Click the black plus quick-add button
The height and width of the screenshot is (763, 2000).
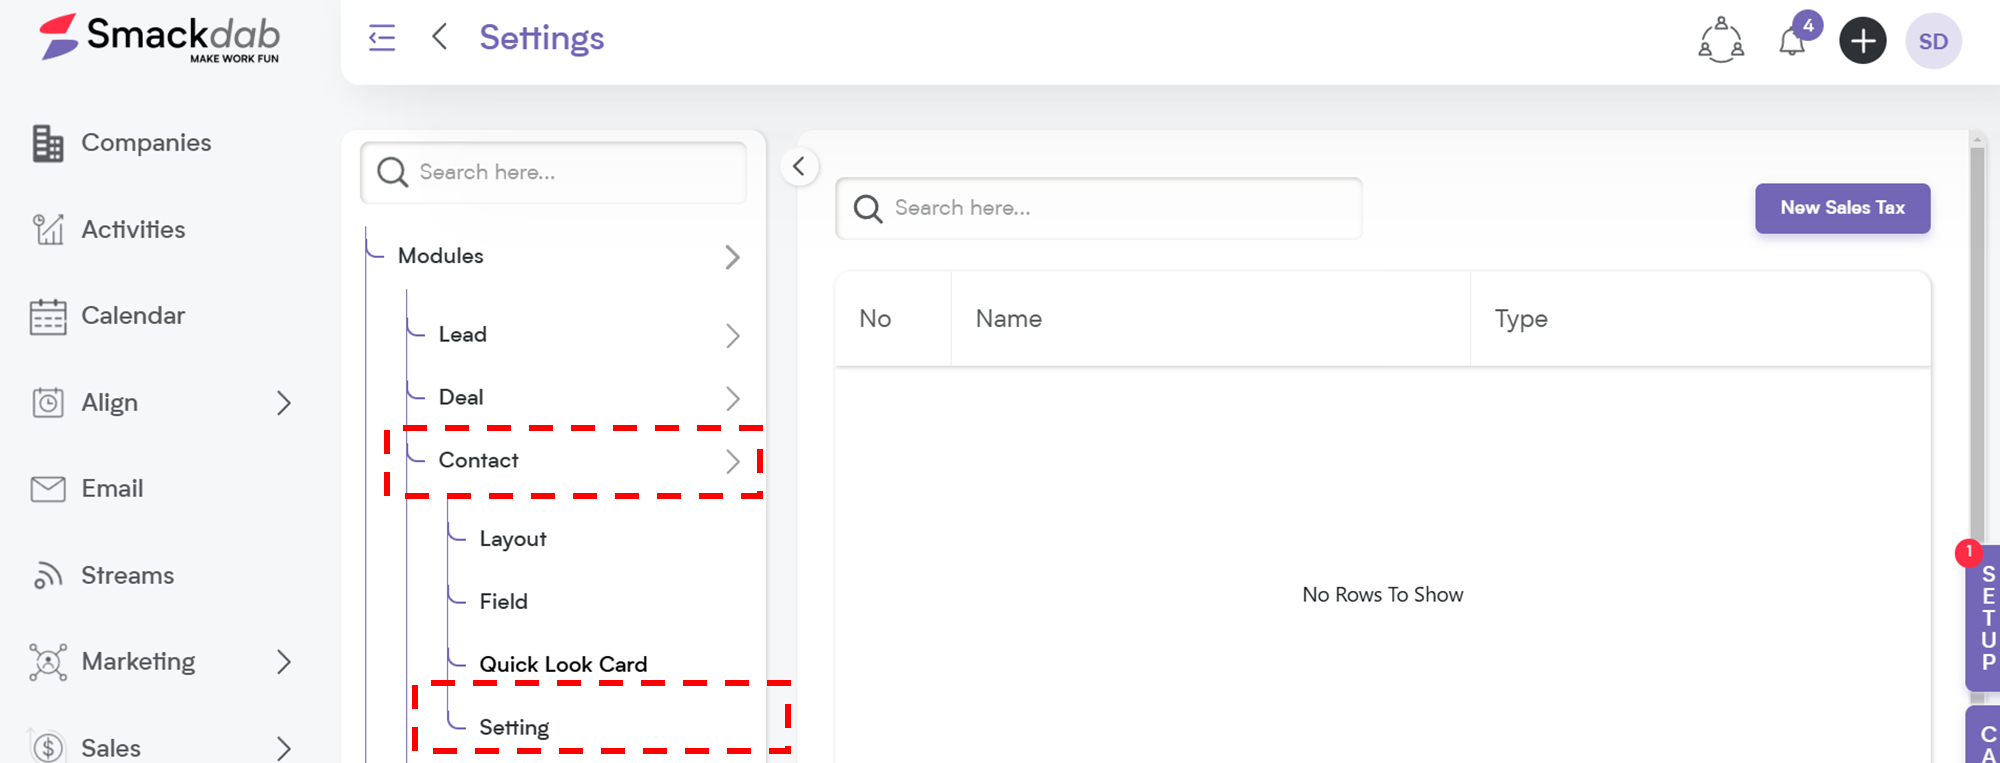(1862, 41)
